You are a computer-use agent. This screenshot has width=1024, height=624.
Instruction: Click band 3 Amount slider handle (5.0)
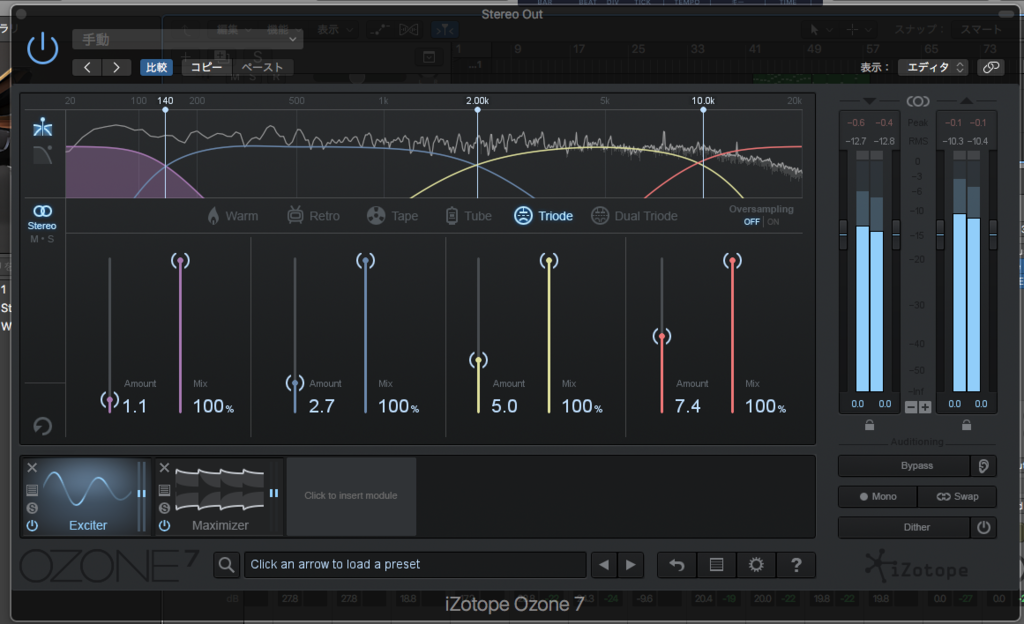(x=478, y=360)
